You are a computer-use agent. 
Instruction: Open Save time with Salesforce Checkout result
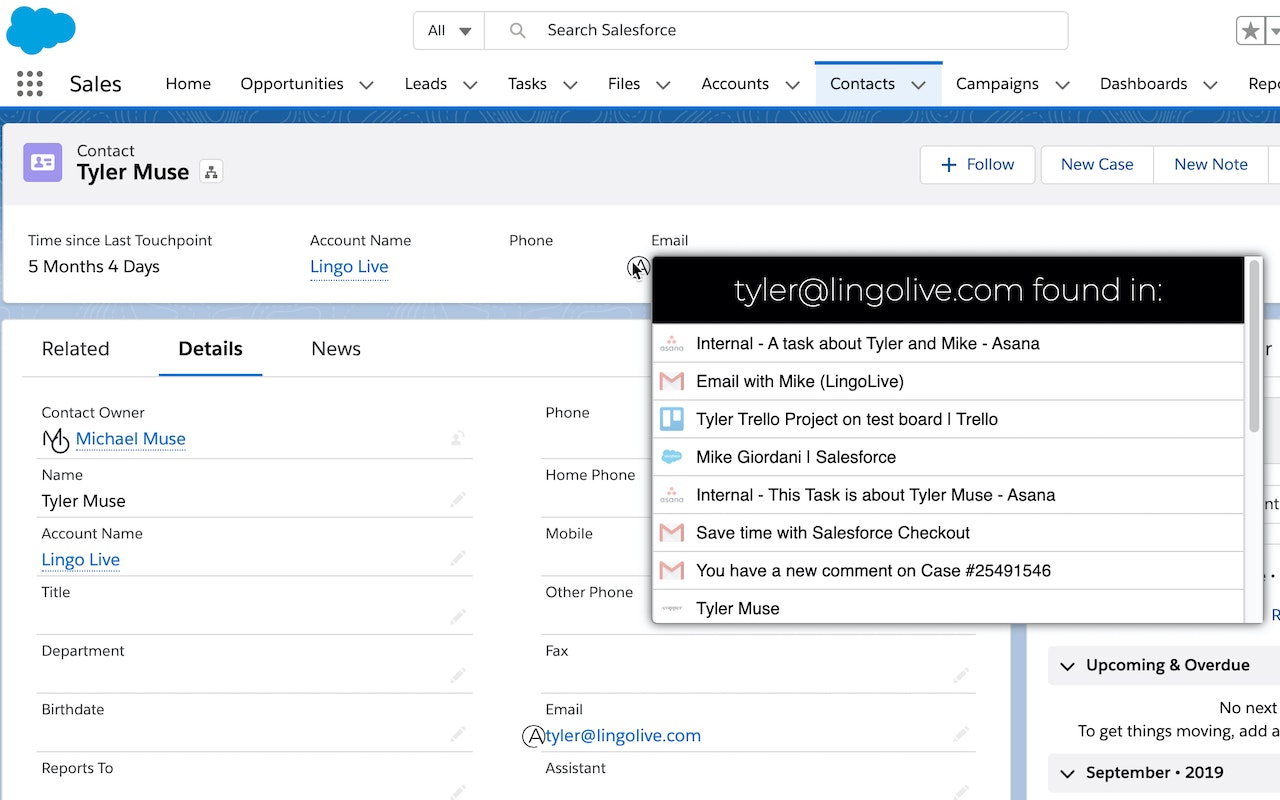point(948,533)
